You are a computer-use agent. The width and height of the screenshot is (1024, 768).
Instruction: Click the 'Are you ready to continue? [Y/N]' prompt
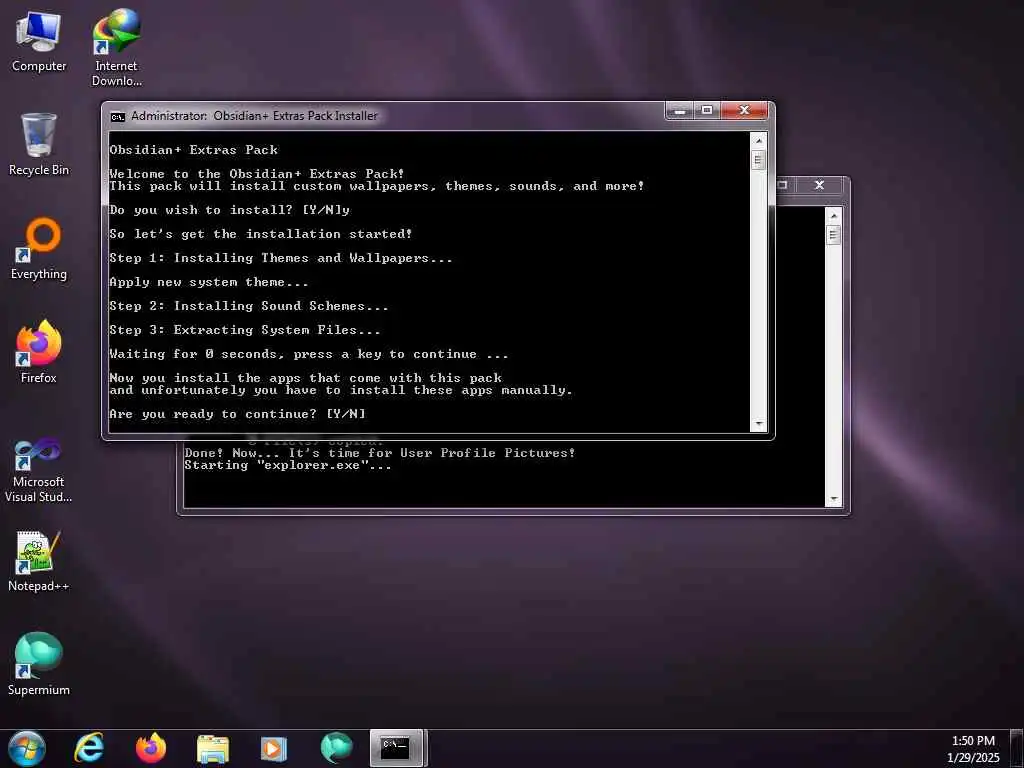[x=237, y=414]
